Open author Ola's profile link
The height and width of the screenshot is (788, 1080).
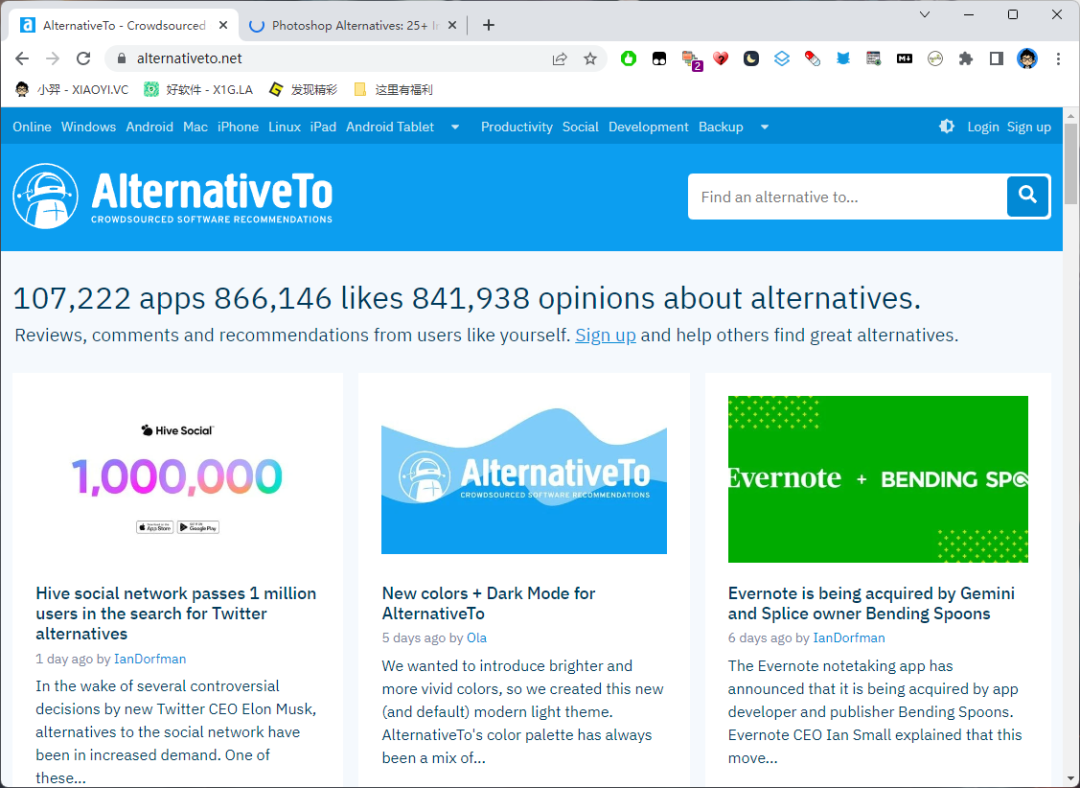coord(477,638)
